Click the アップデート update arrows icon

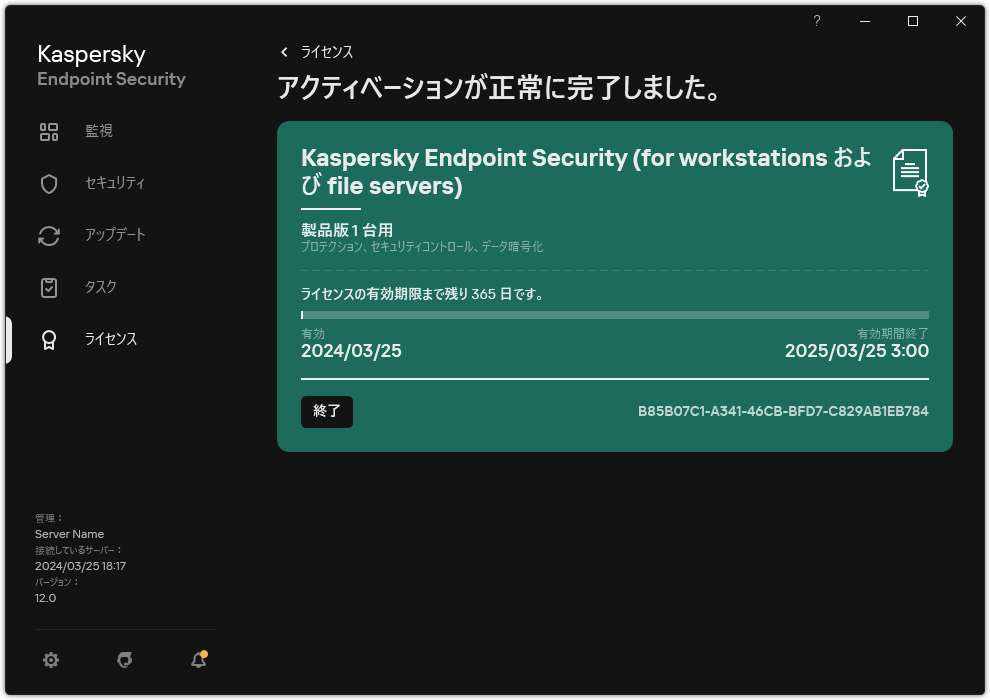coord(49,235)
